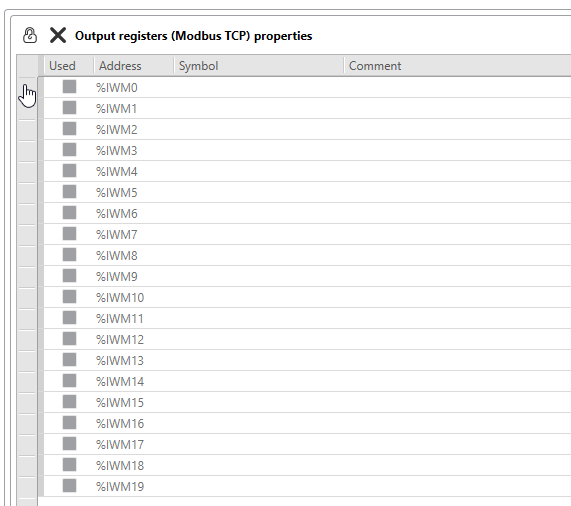
Task: Click the Comment field for %IWM1
Action: point(457,108)
